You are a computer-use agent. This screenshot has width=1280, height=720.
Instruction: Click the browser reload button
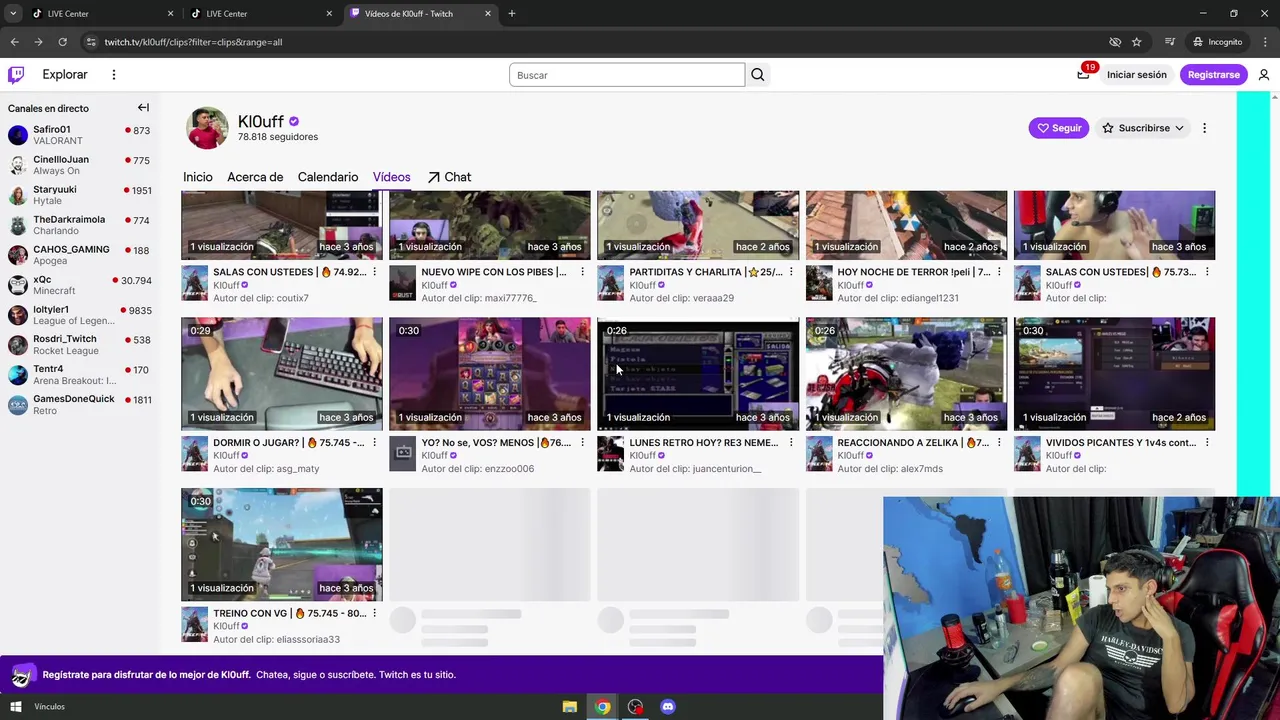(62, 42)
